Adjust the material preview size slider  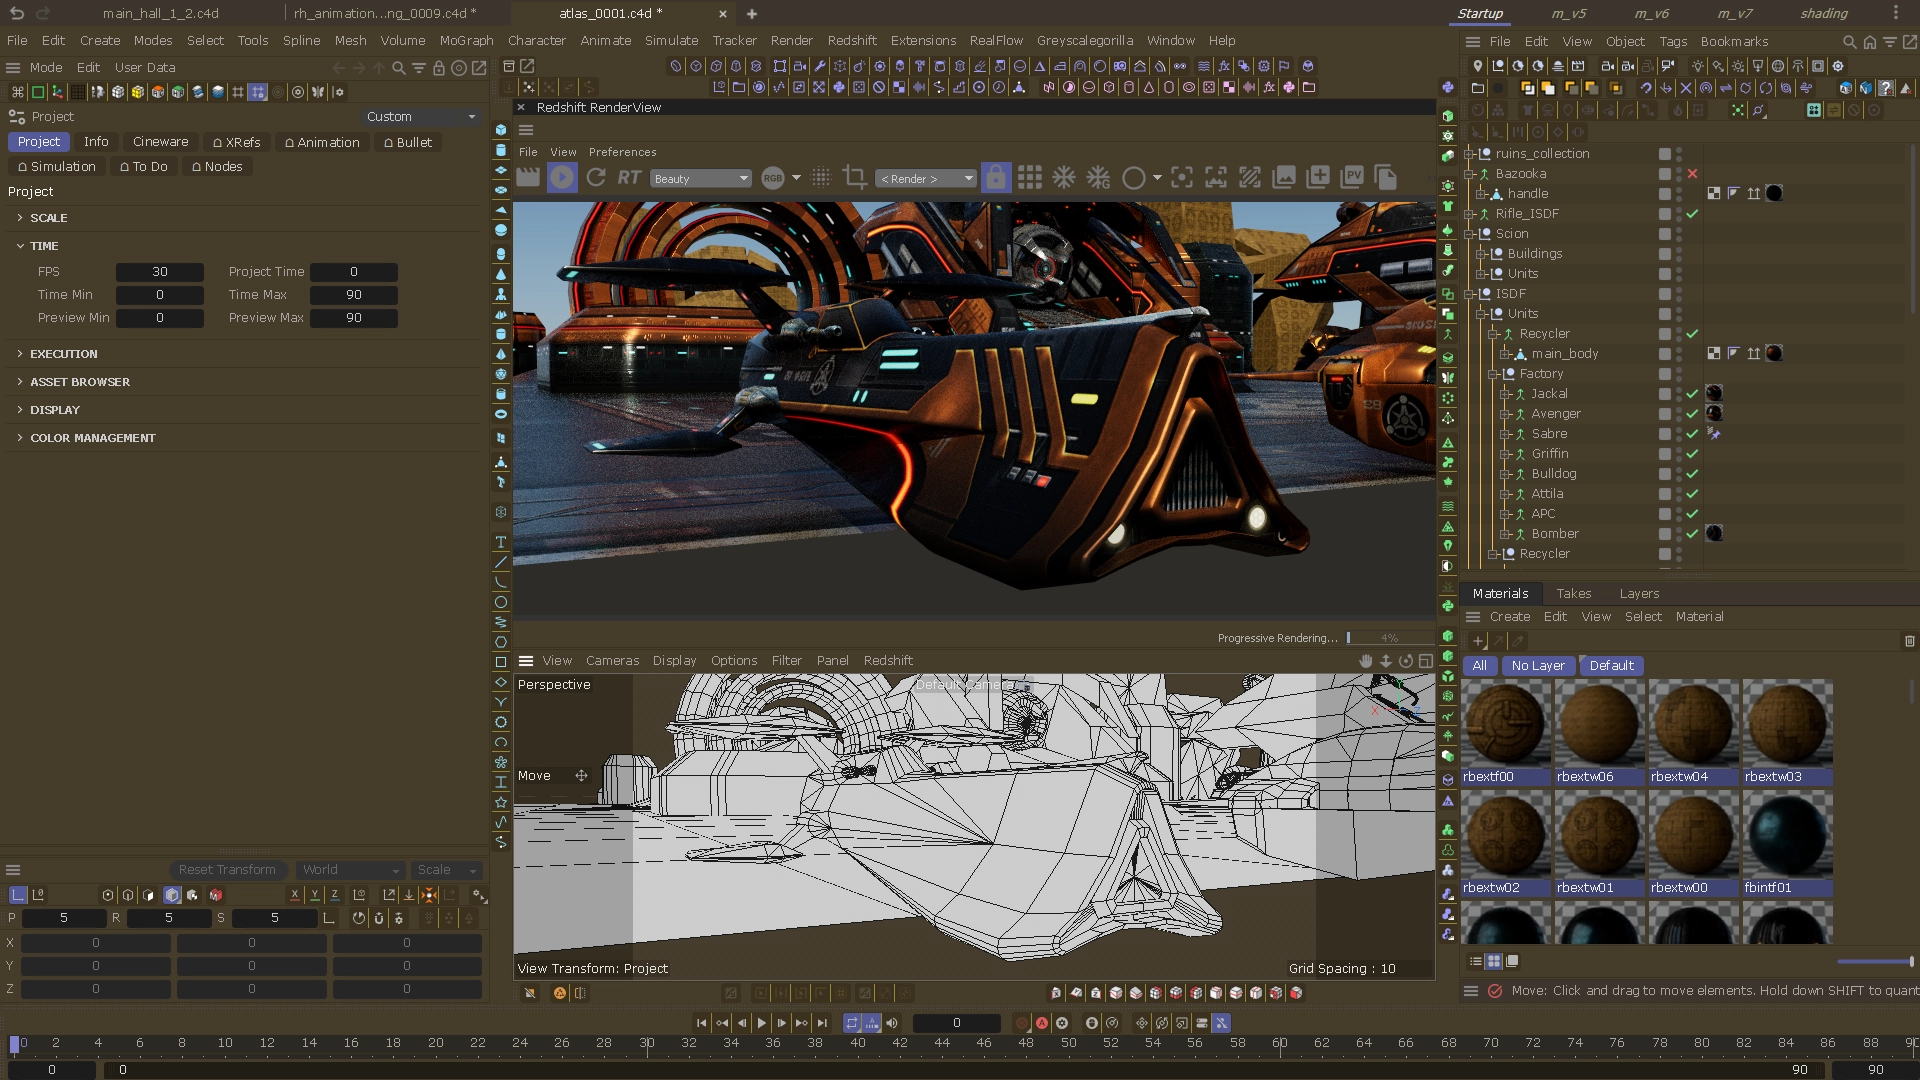pos(1875,962)
